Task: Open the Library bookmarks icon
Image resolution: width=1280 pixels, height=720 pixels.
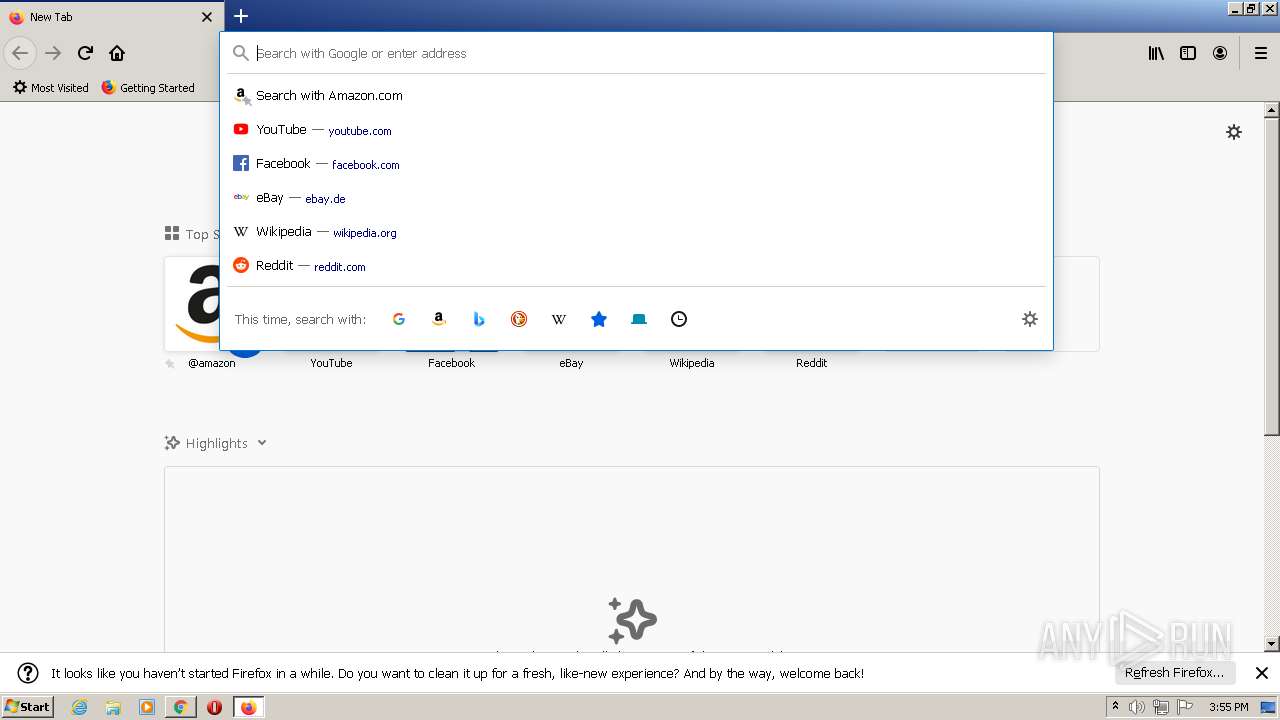Action: (x=1156, y=53)
